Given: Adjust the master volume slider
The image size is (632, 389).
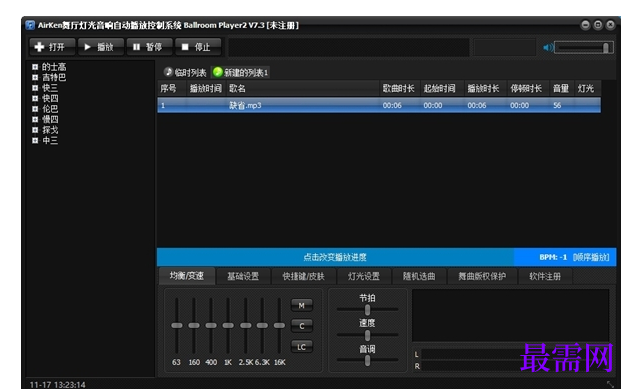Looking at the screenshot, I should [584, 48].
